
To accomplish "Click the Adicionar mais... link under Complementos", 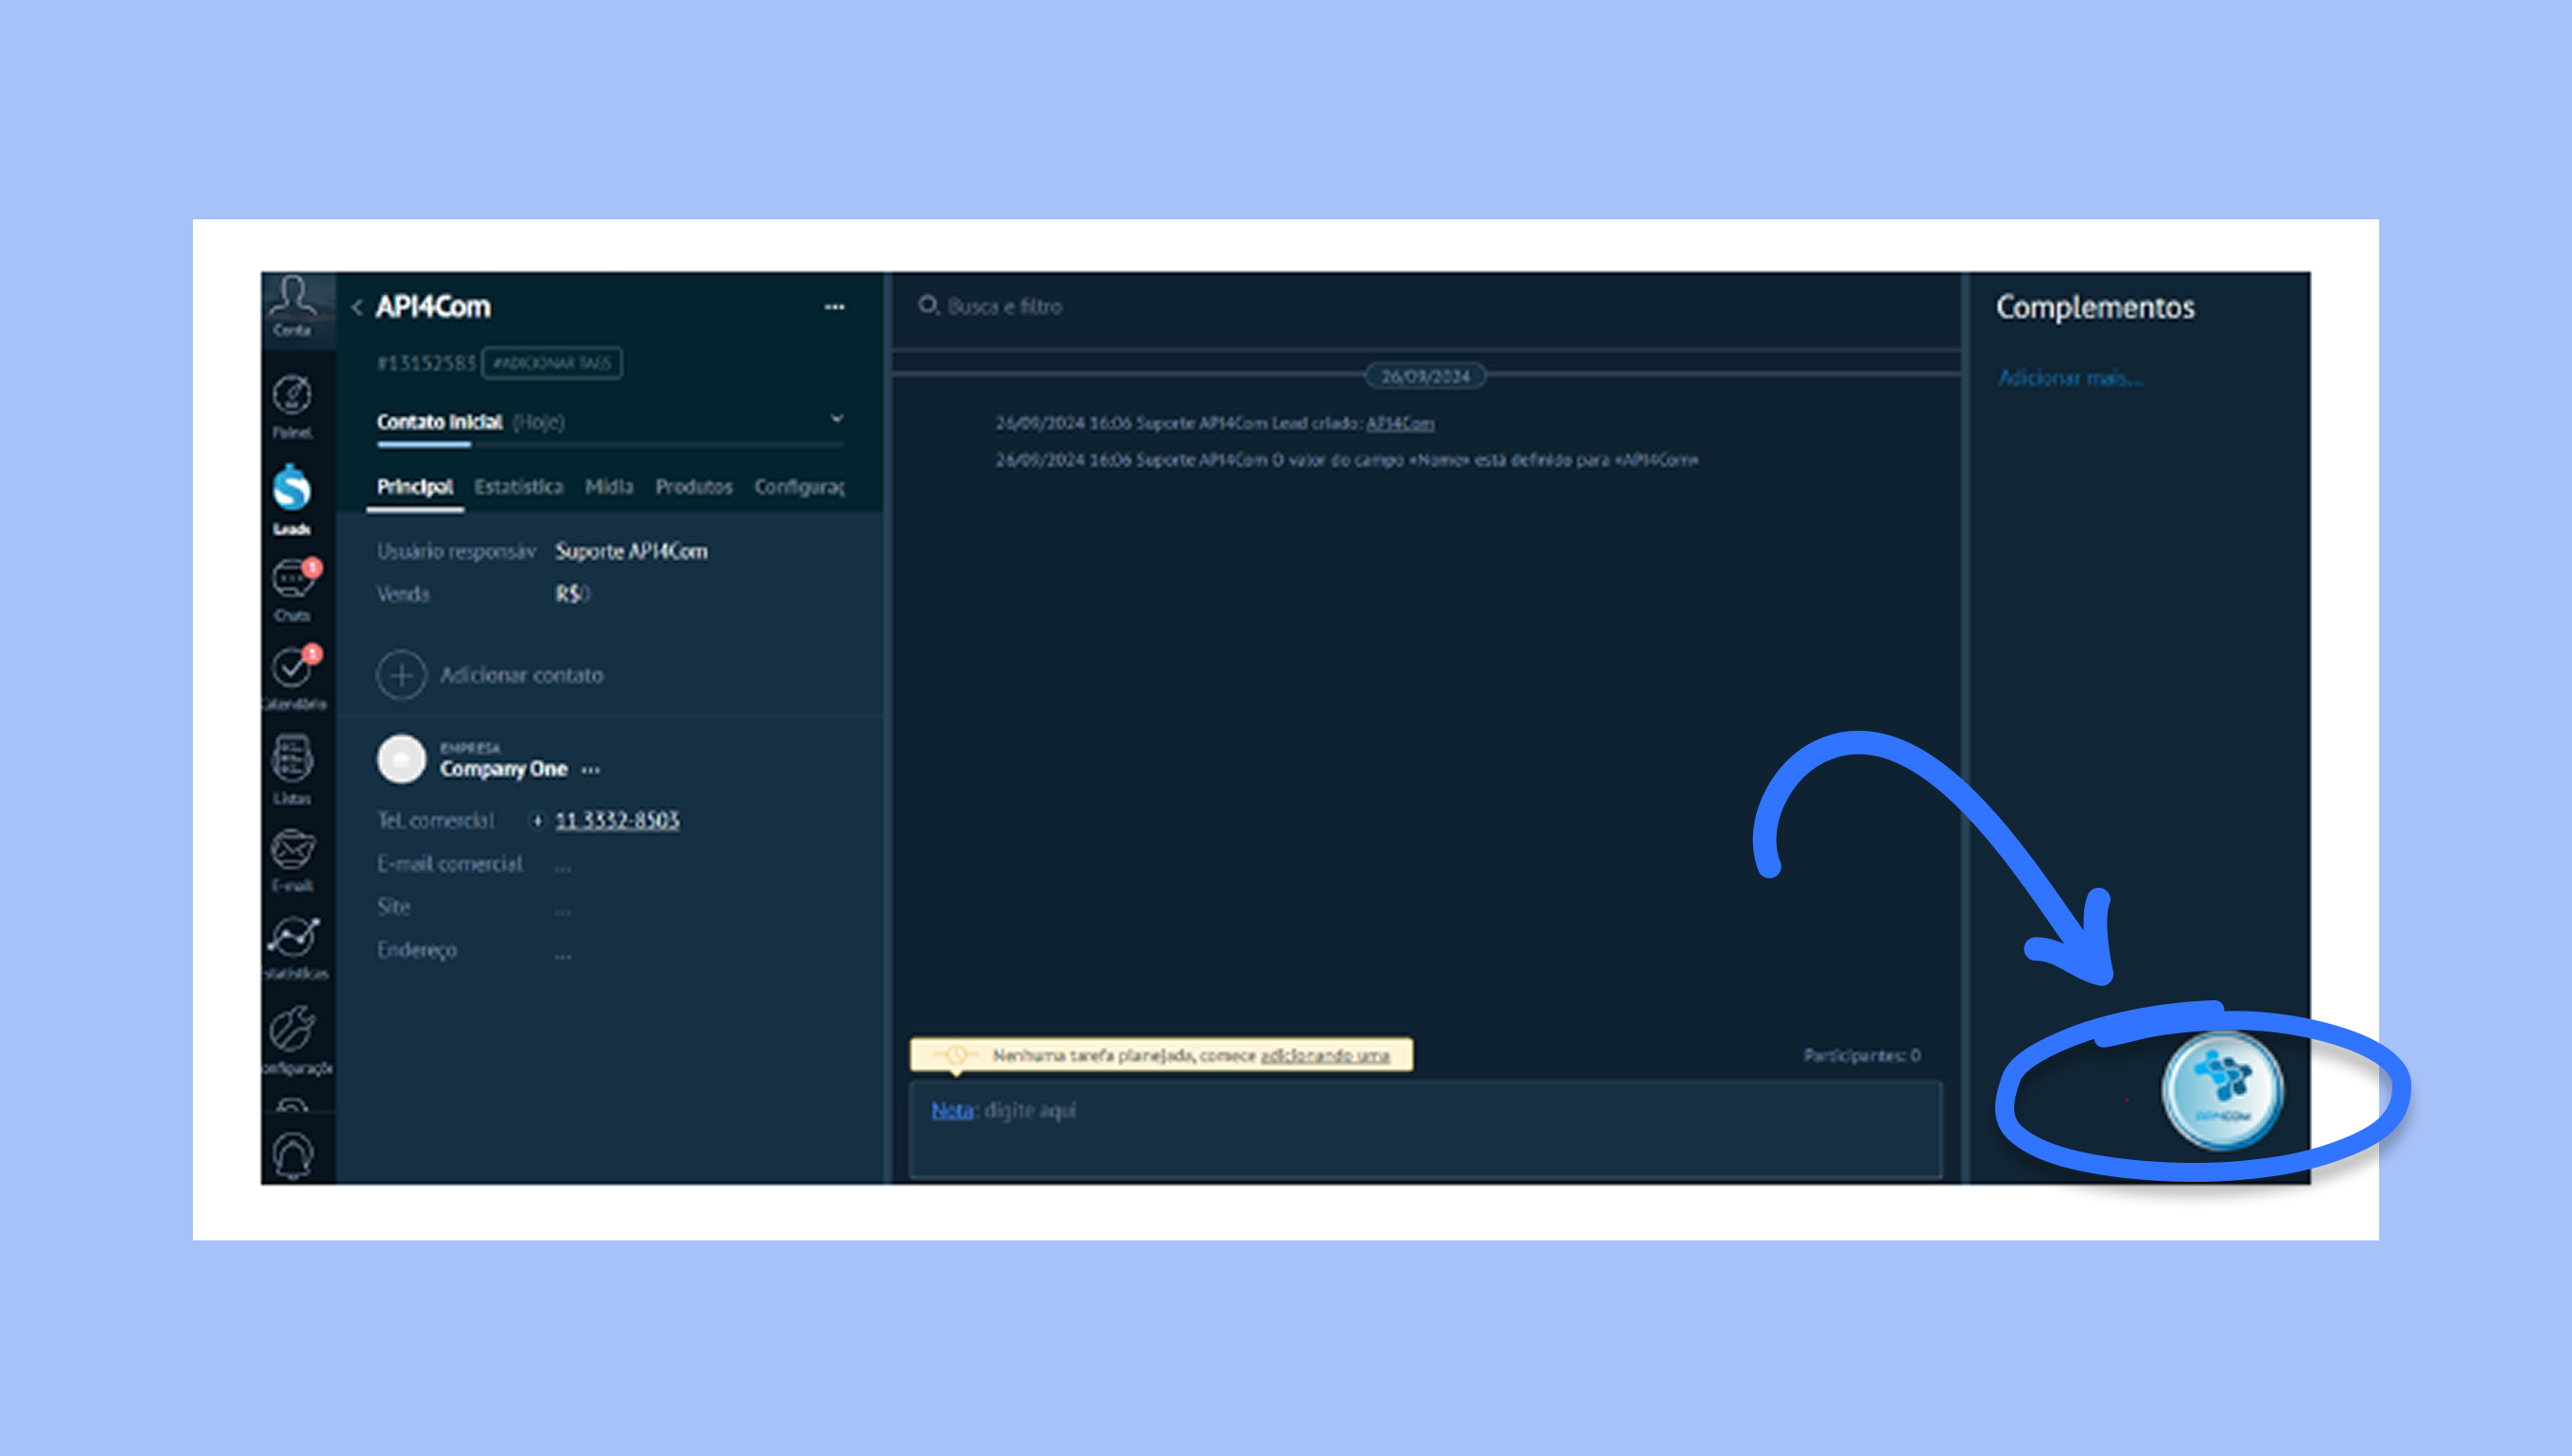I will click(2070, 378).
